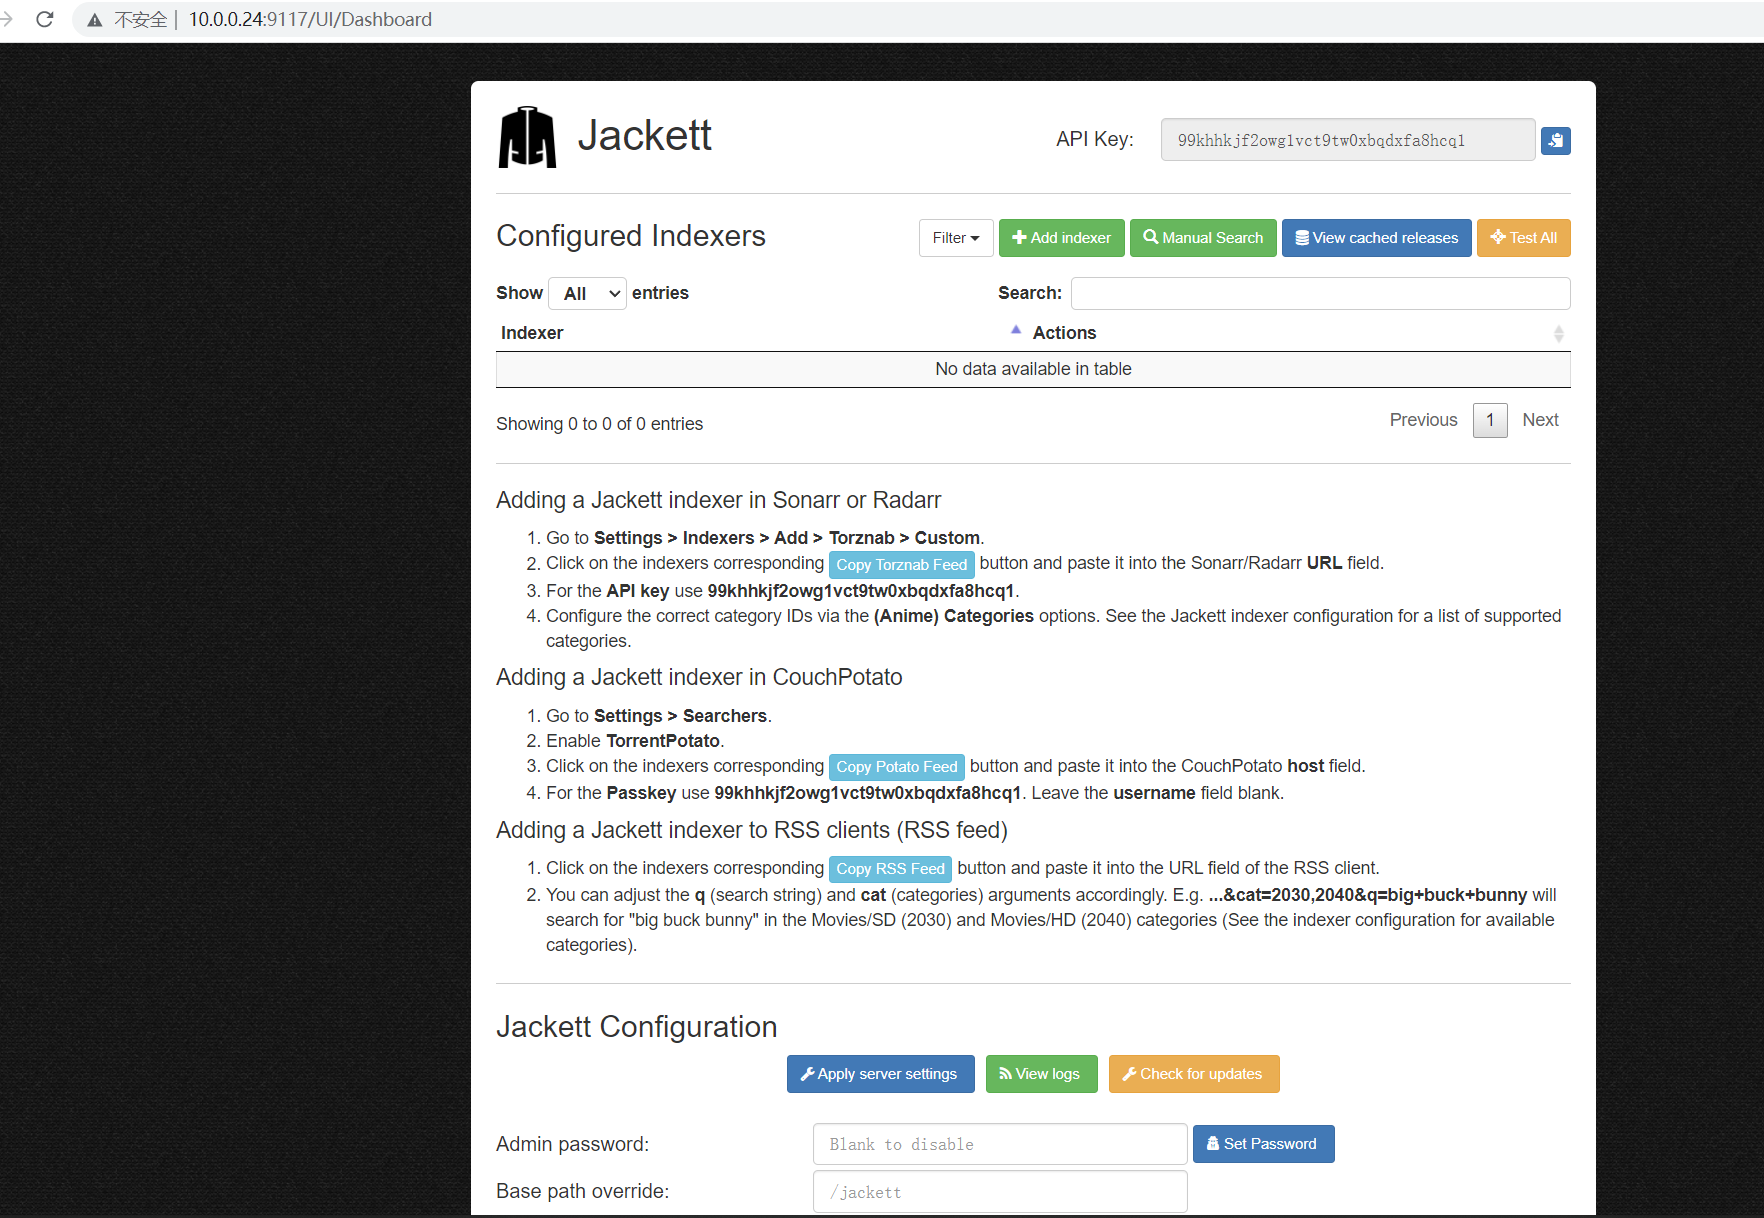Image resolution: width=1764 pixels, height=1218 pixels.
Task: Copy the API key with clipboard icon
Action: (x=1555, y=141)
